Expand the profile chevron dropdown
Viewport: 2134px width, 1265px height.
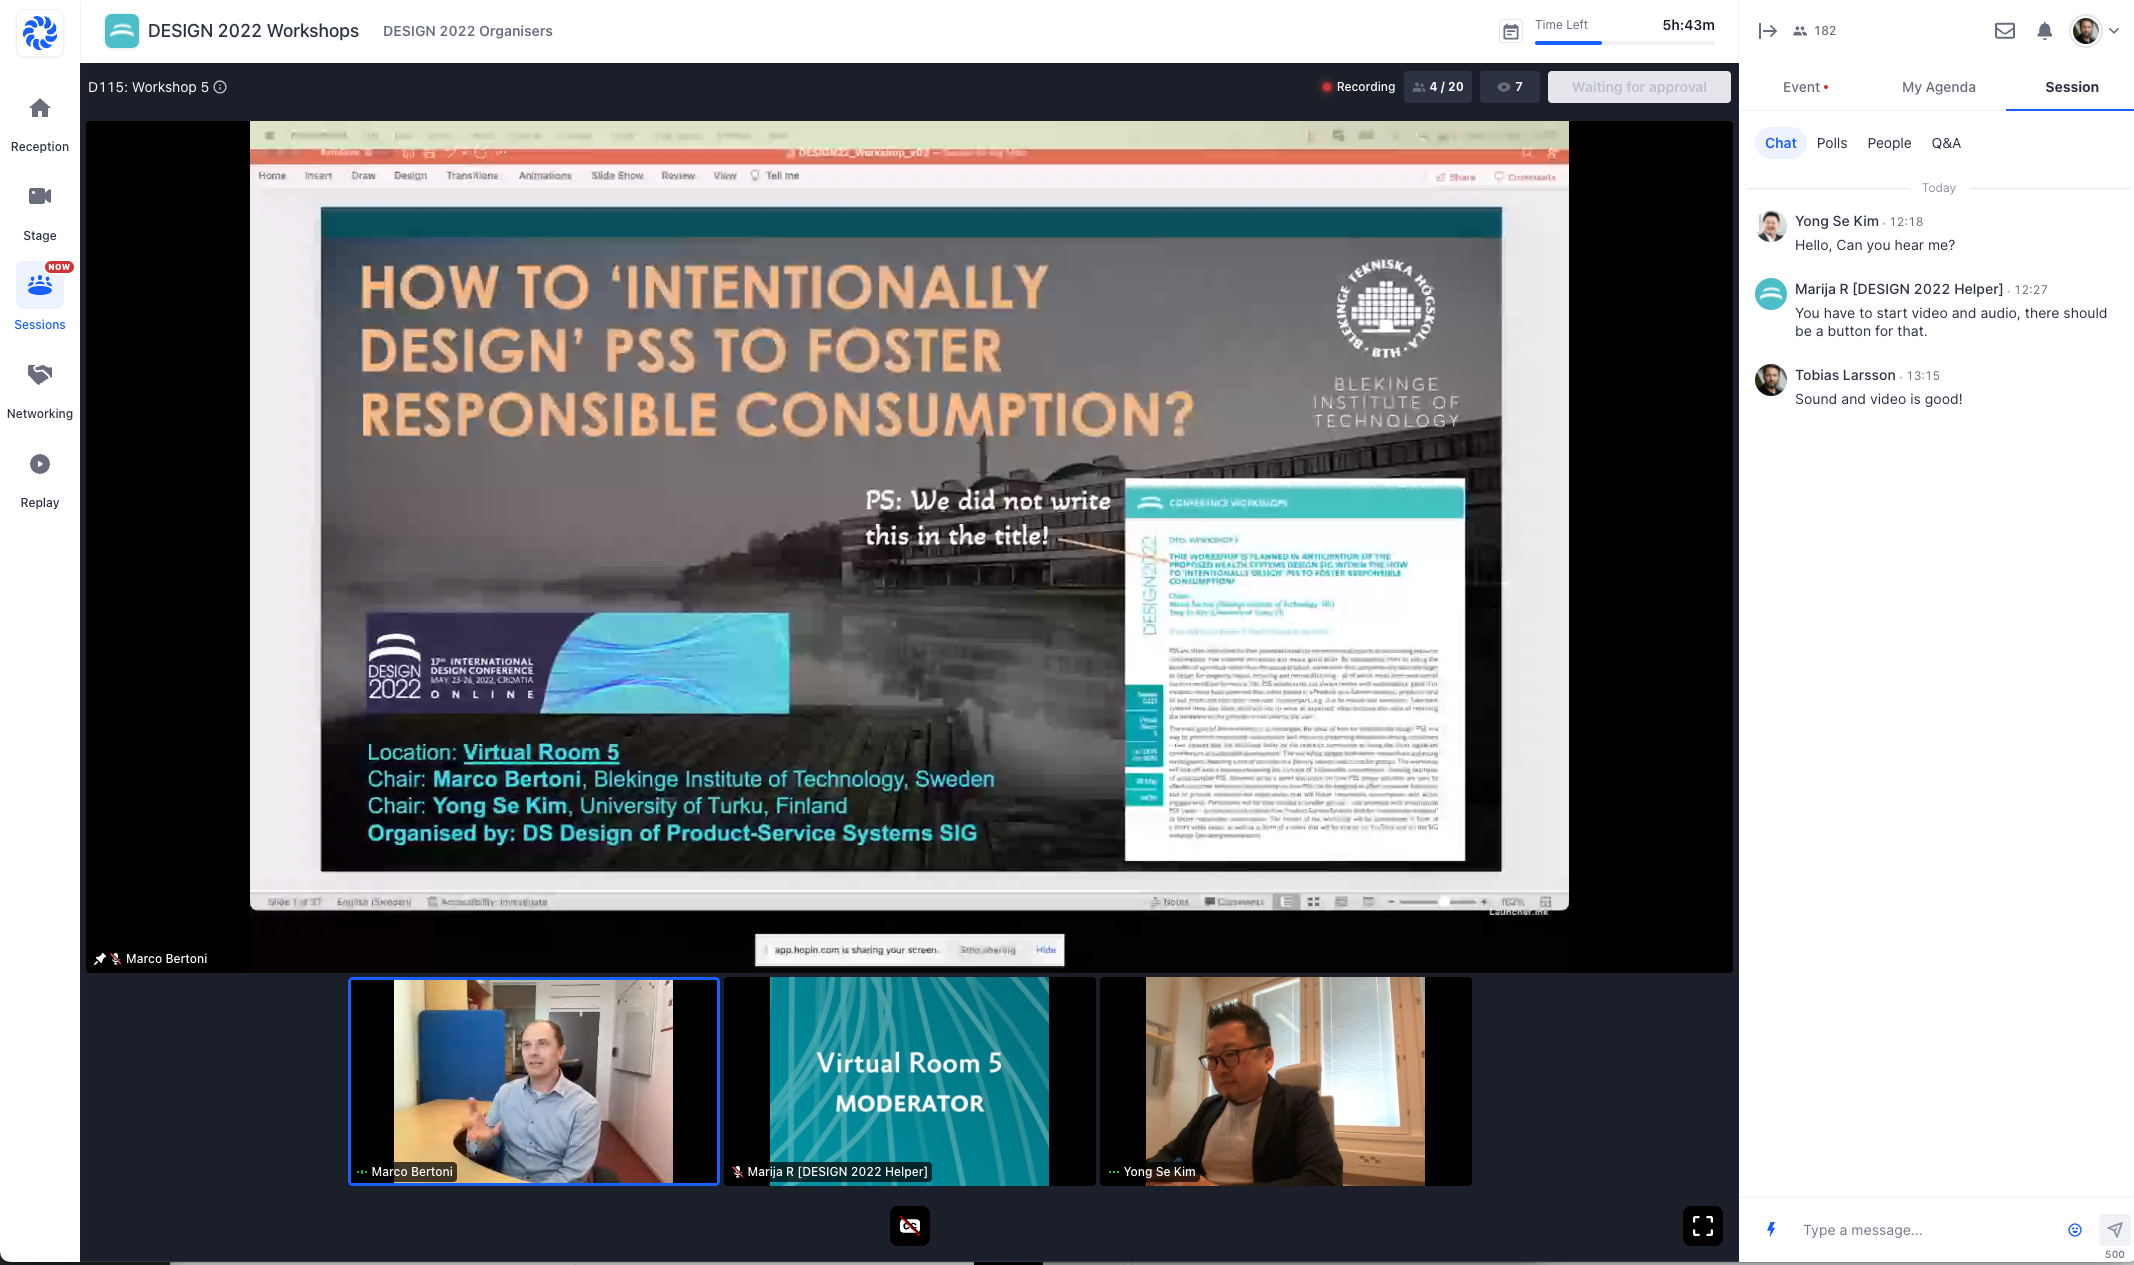coord(2114,31)
